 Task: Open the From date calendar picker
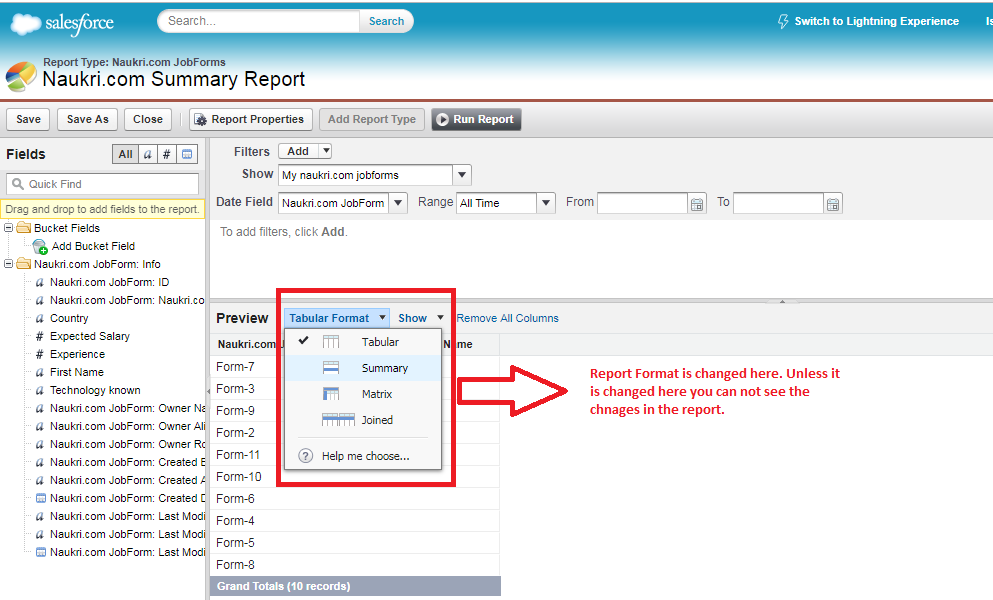tap(697, 204)
